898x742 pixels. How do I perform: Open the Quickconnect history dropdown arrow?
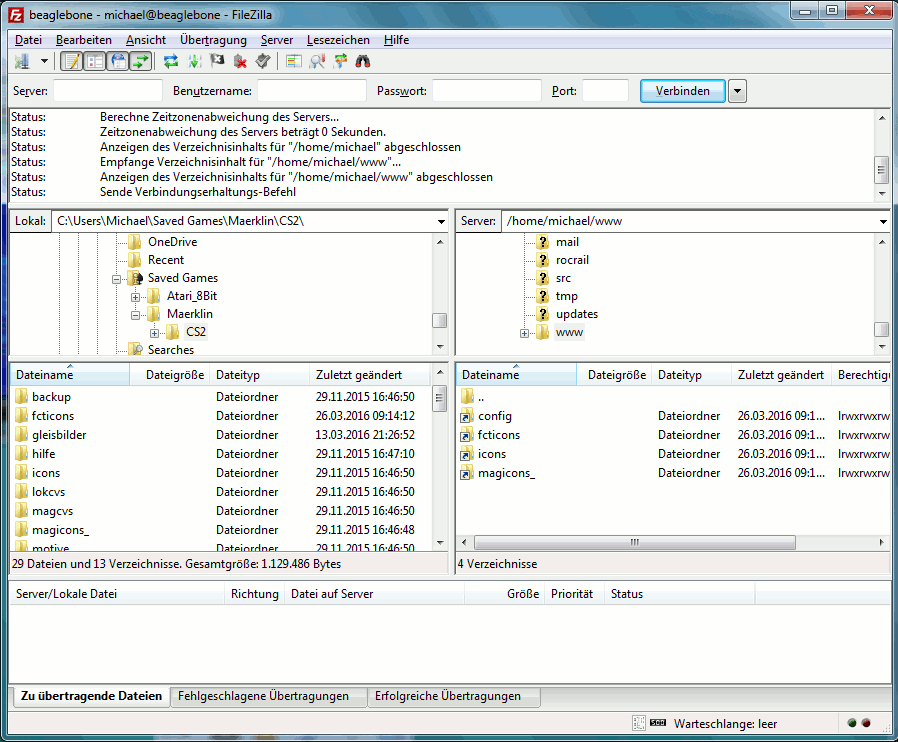737,91
